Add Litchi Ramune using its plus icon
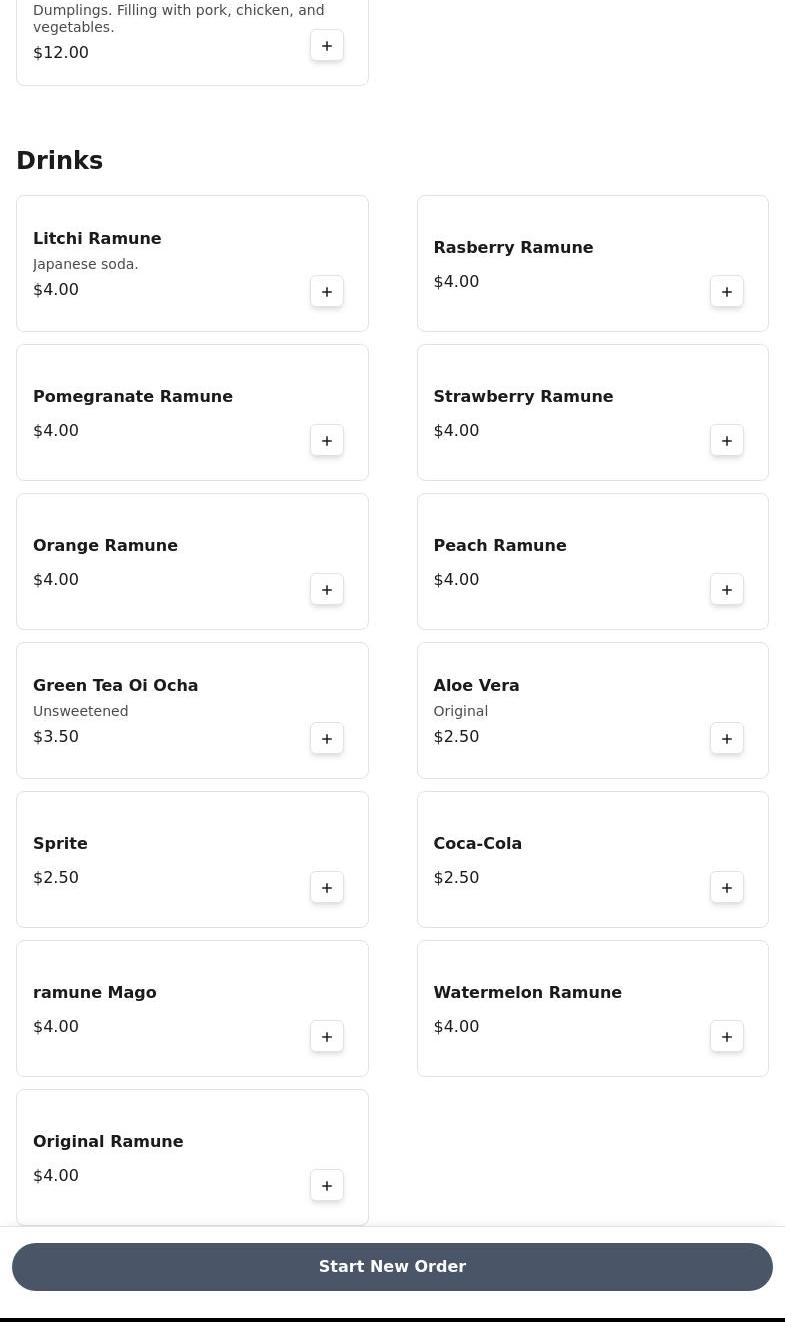Screen dimensions: 785x1322 pyautogui.click(x=327, y=292)
